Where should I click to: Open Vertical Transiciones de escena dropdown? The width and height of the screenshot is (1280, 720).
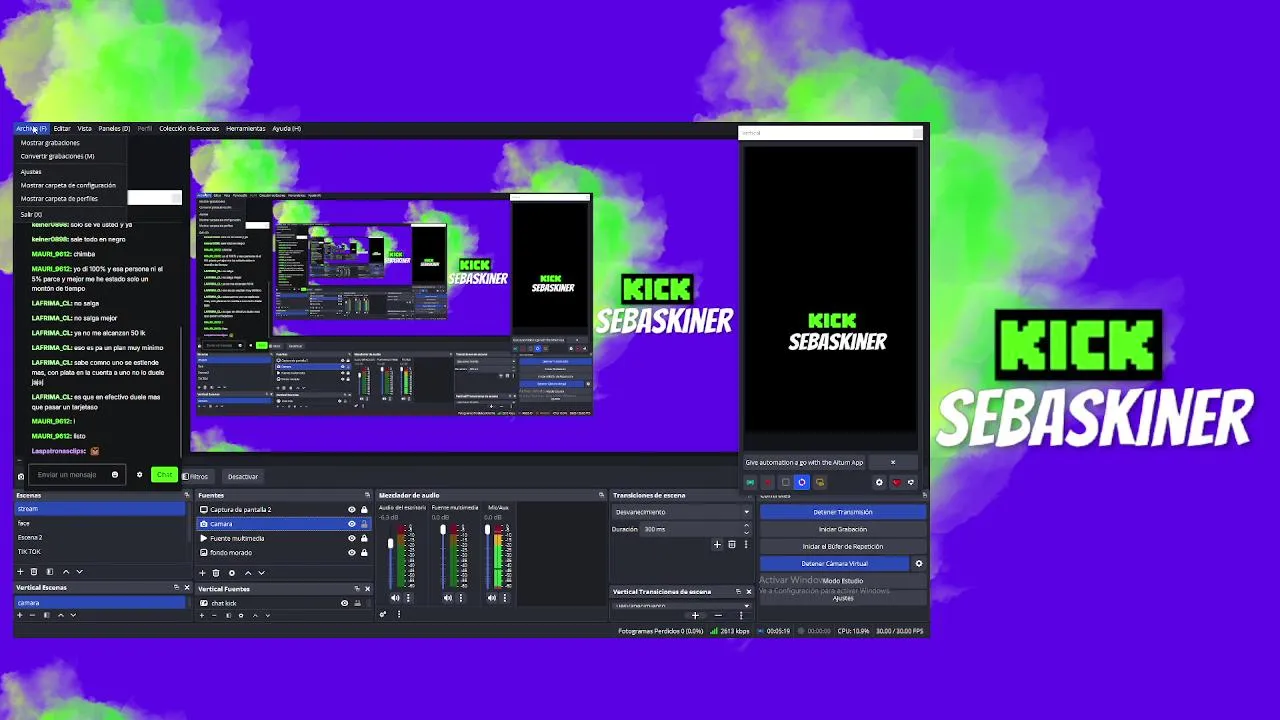tap(682, 606)
